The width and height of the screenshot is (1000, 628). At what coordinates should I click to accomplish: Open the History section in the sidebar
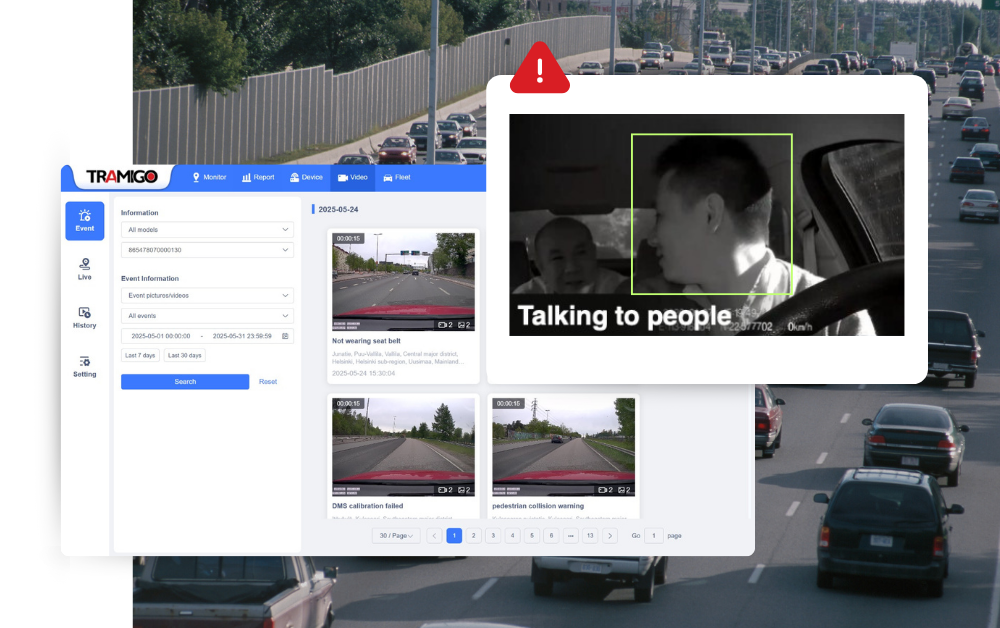[x=85, y=318]
